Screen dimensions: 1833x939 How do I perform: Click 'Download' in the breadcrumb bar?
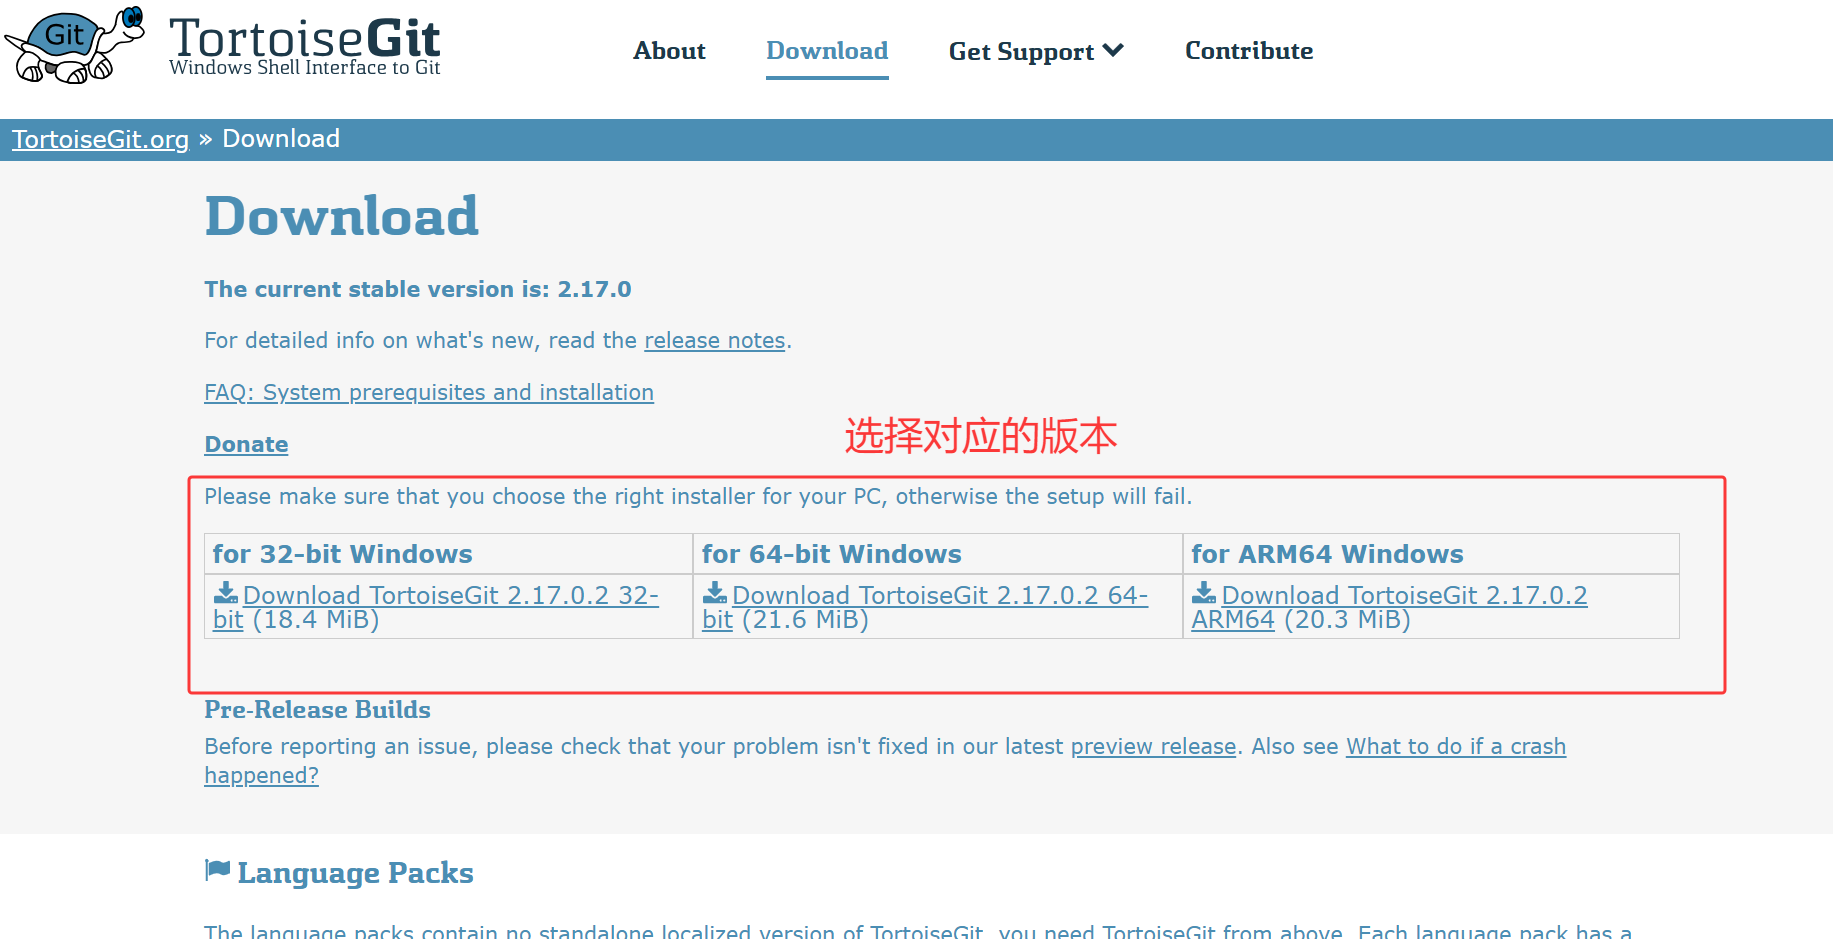281,139
